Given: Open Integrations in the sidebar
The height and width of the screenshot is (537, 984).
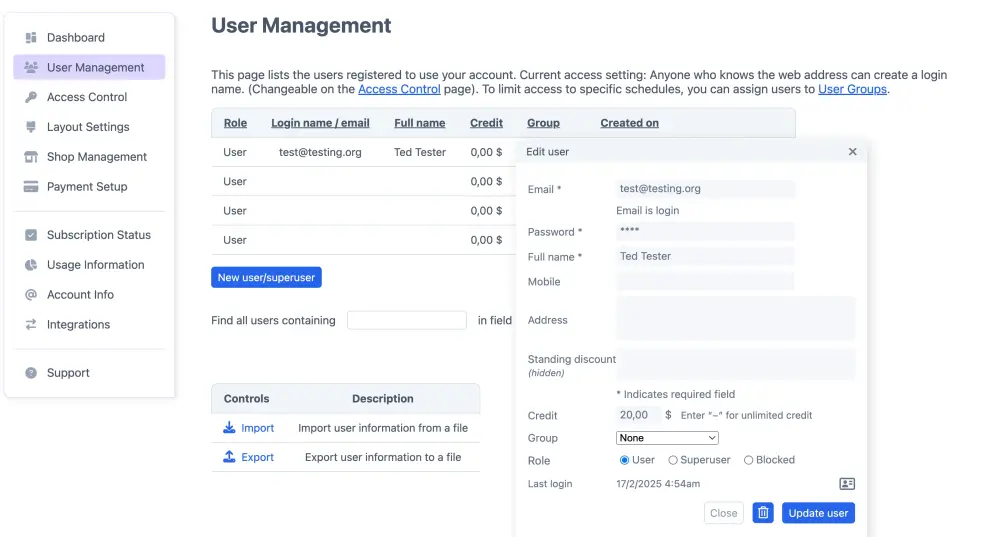Looking at the screenshot, I should coord(78,324).
